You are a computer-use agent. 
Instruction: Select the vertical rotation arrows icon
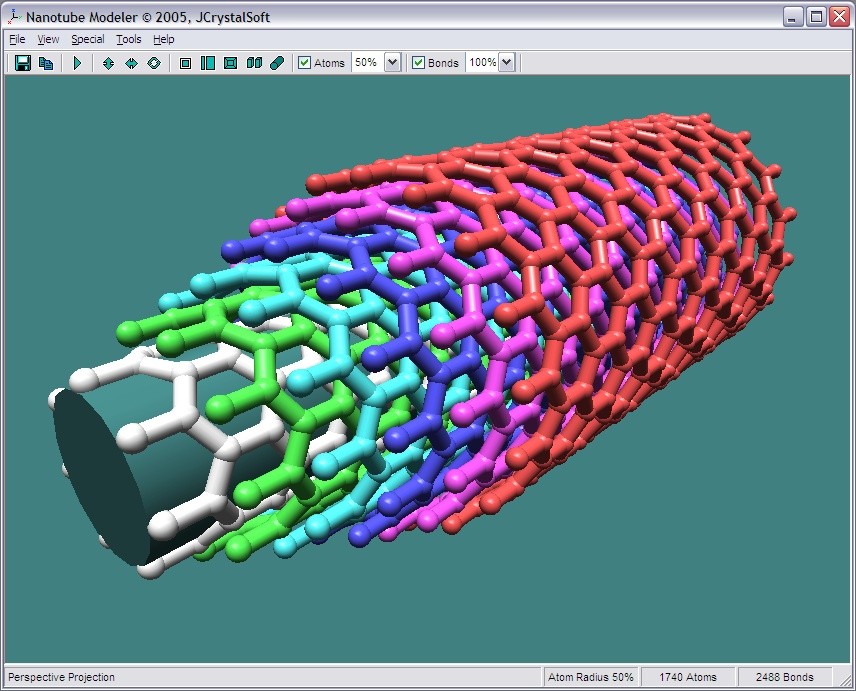tap(107, 62)
